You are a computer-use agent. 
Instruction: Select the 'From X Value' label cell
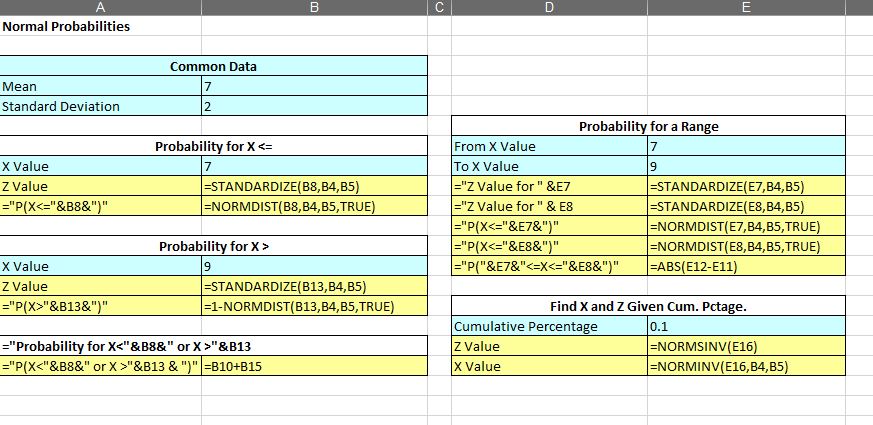[550, 146]
